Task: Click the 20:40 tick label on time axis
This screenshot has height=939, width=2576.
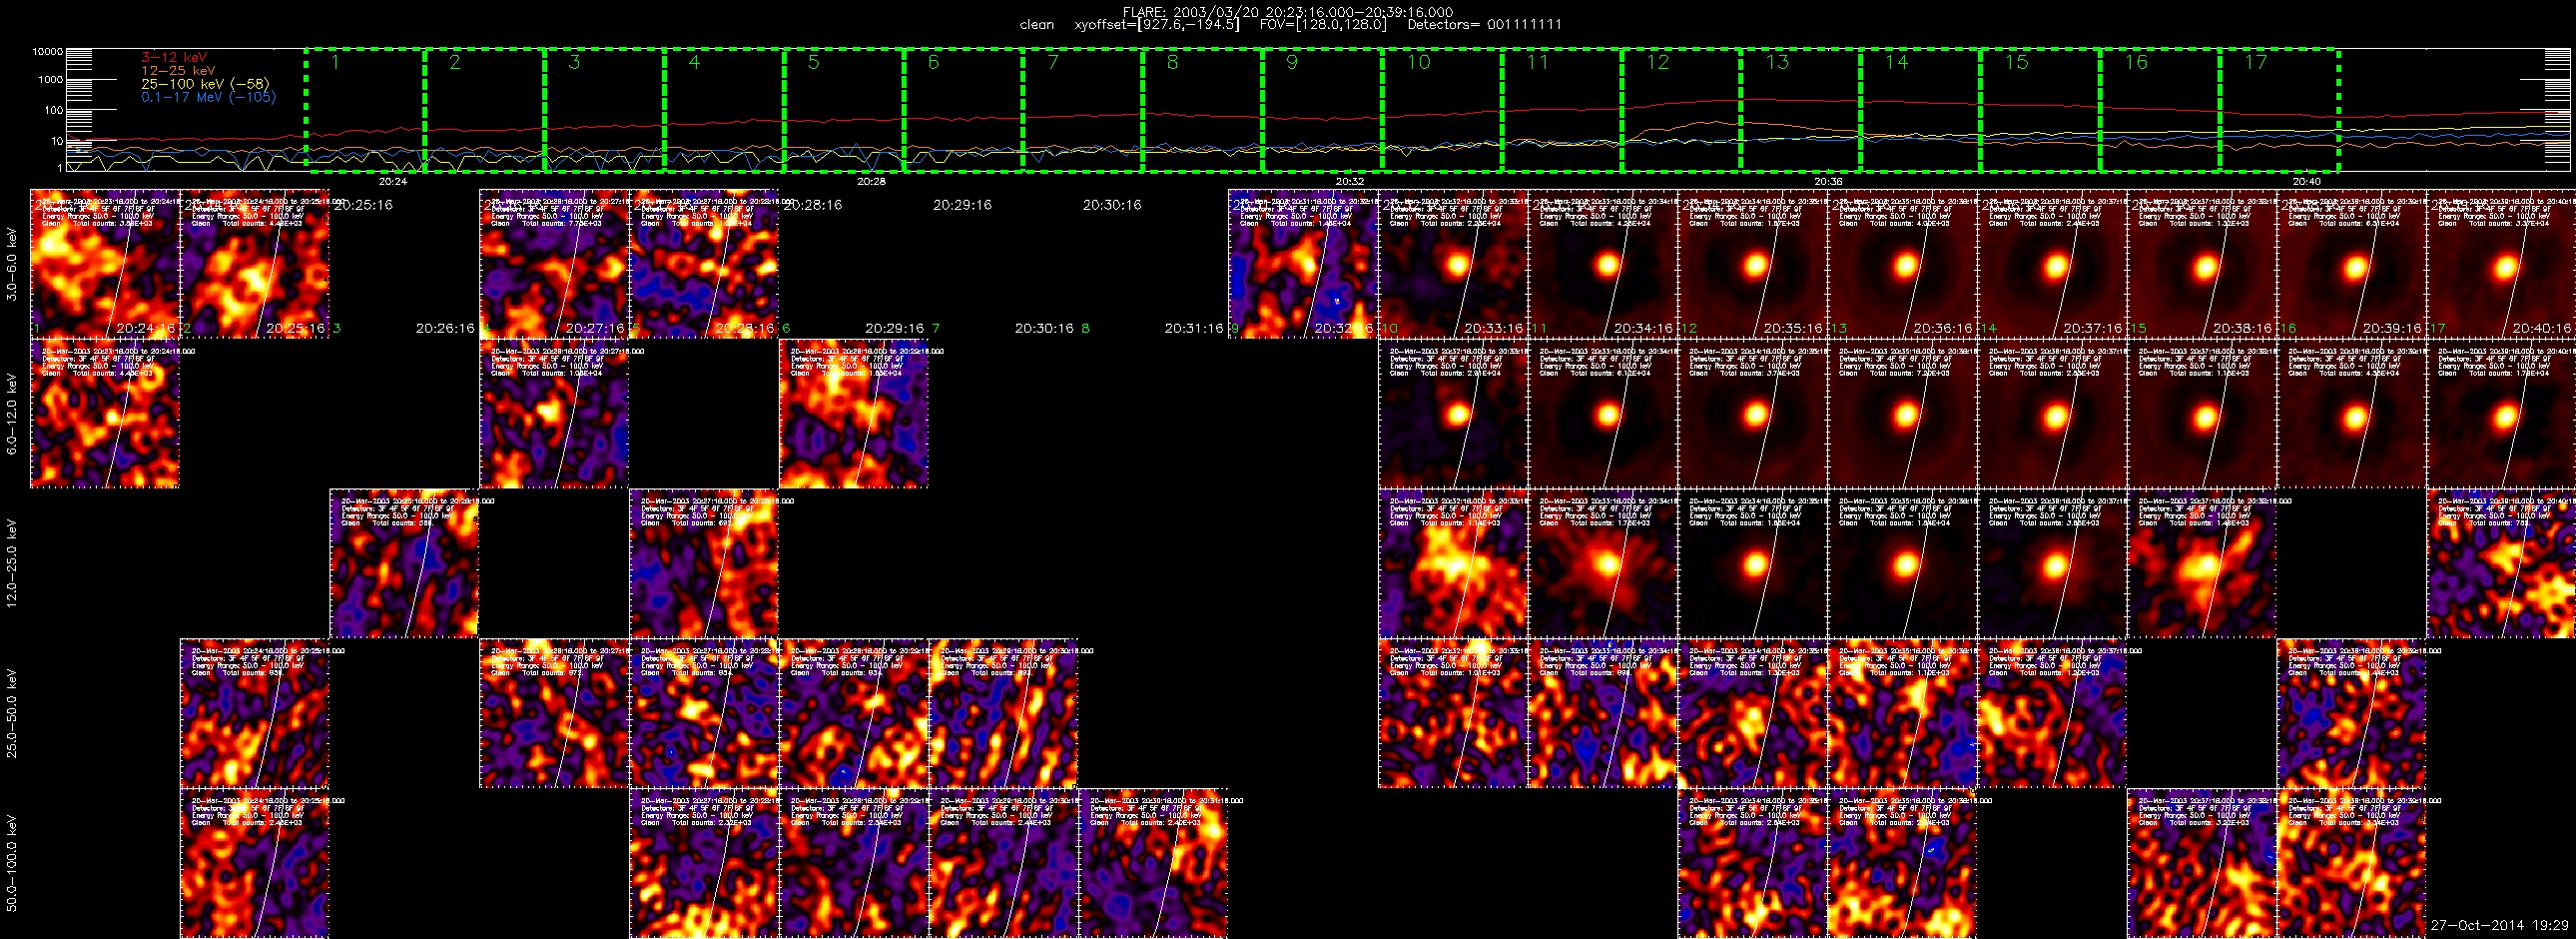Action: point(2307,181)
